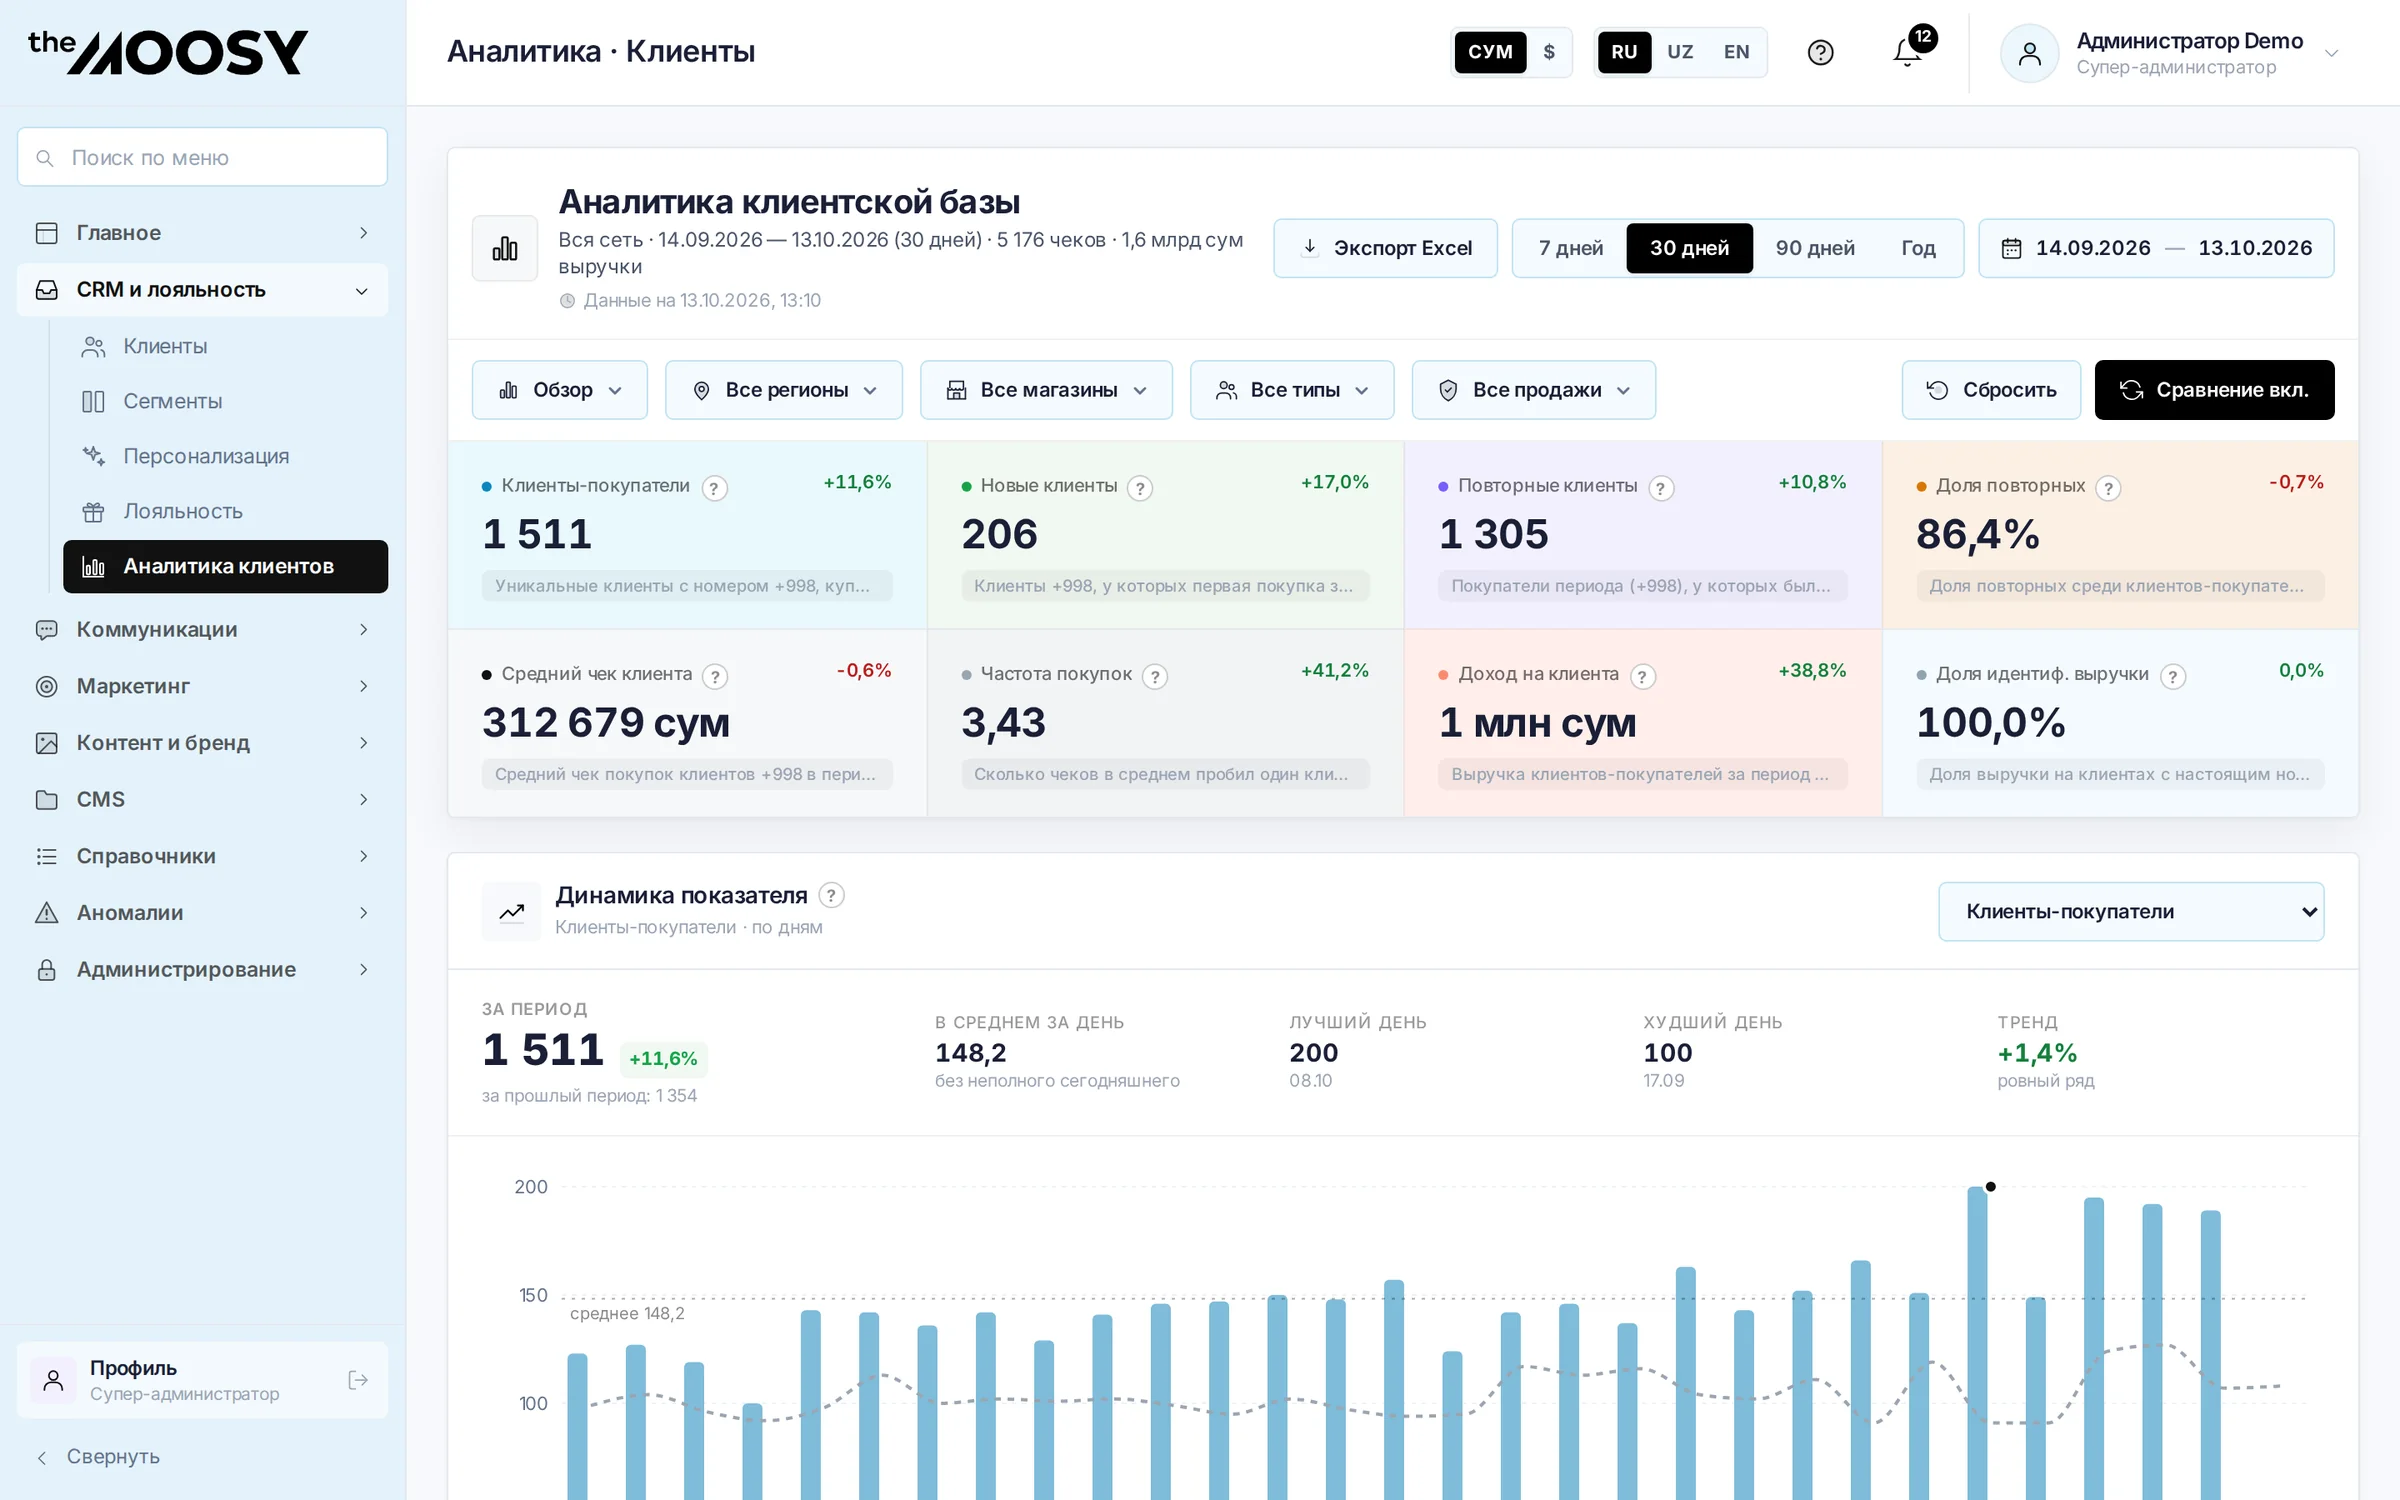Collapse sidebar with Свернуть
Screen dimensions: 2400x1500
coord(98,1456)
